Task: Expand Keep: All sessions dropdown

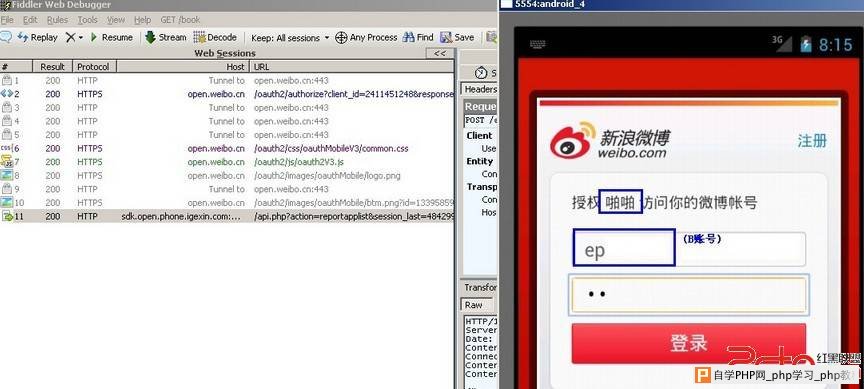Action: pos(290,38)
